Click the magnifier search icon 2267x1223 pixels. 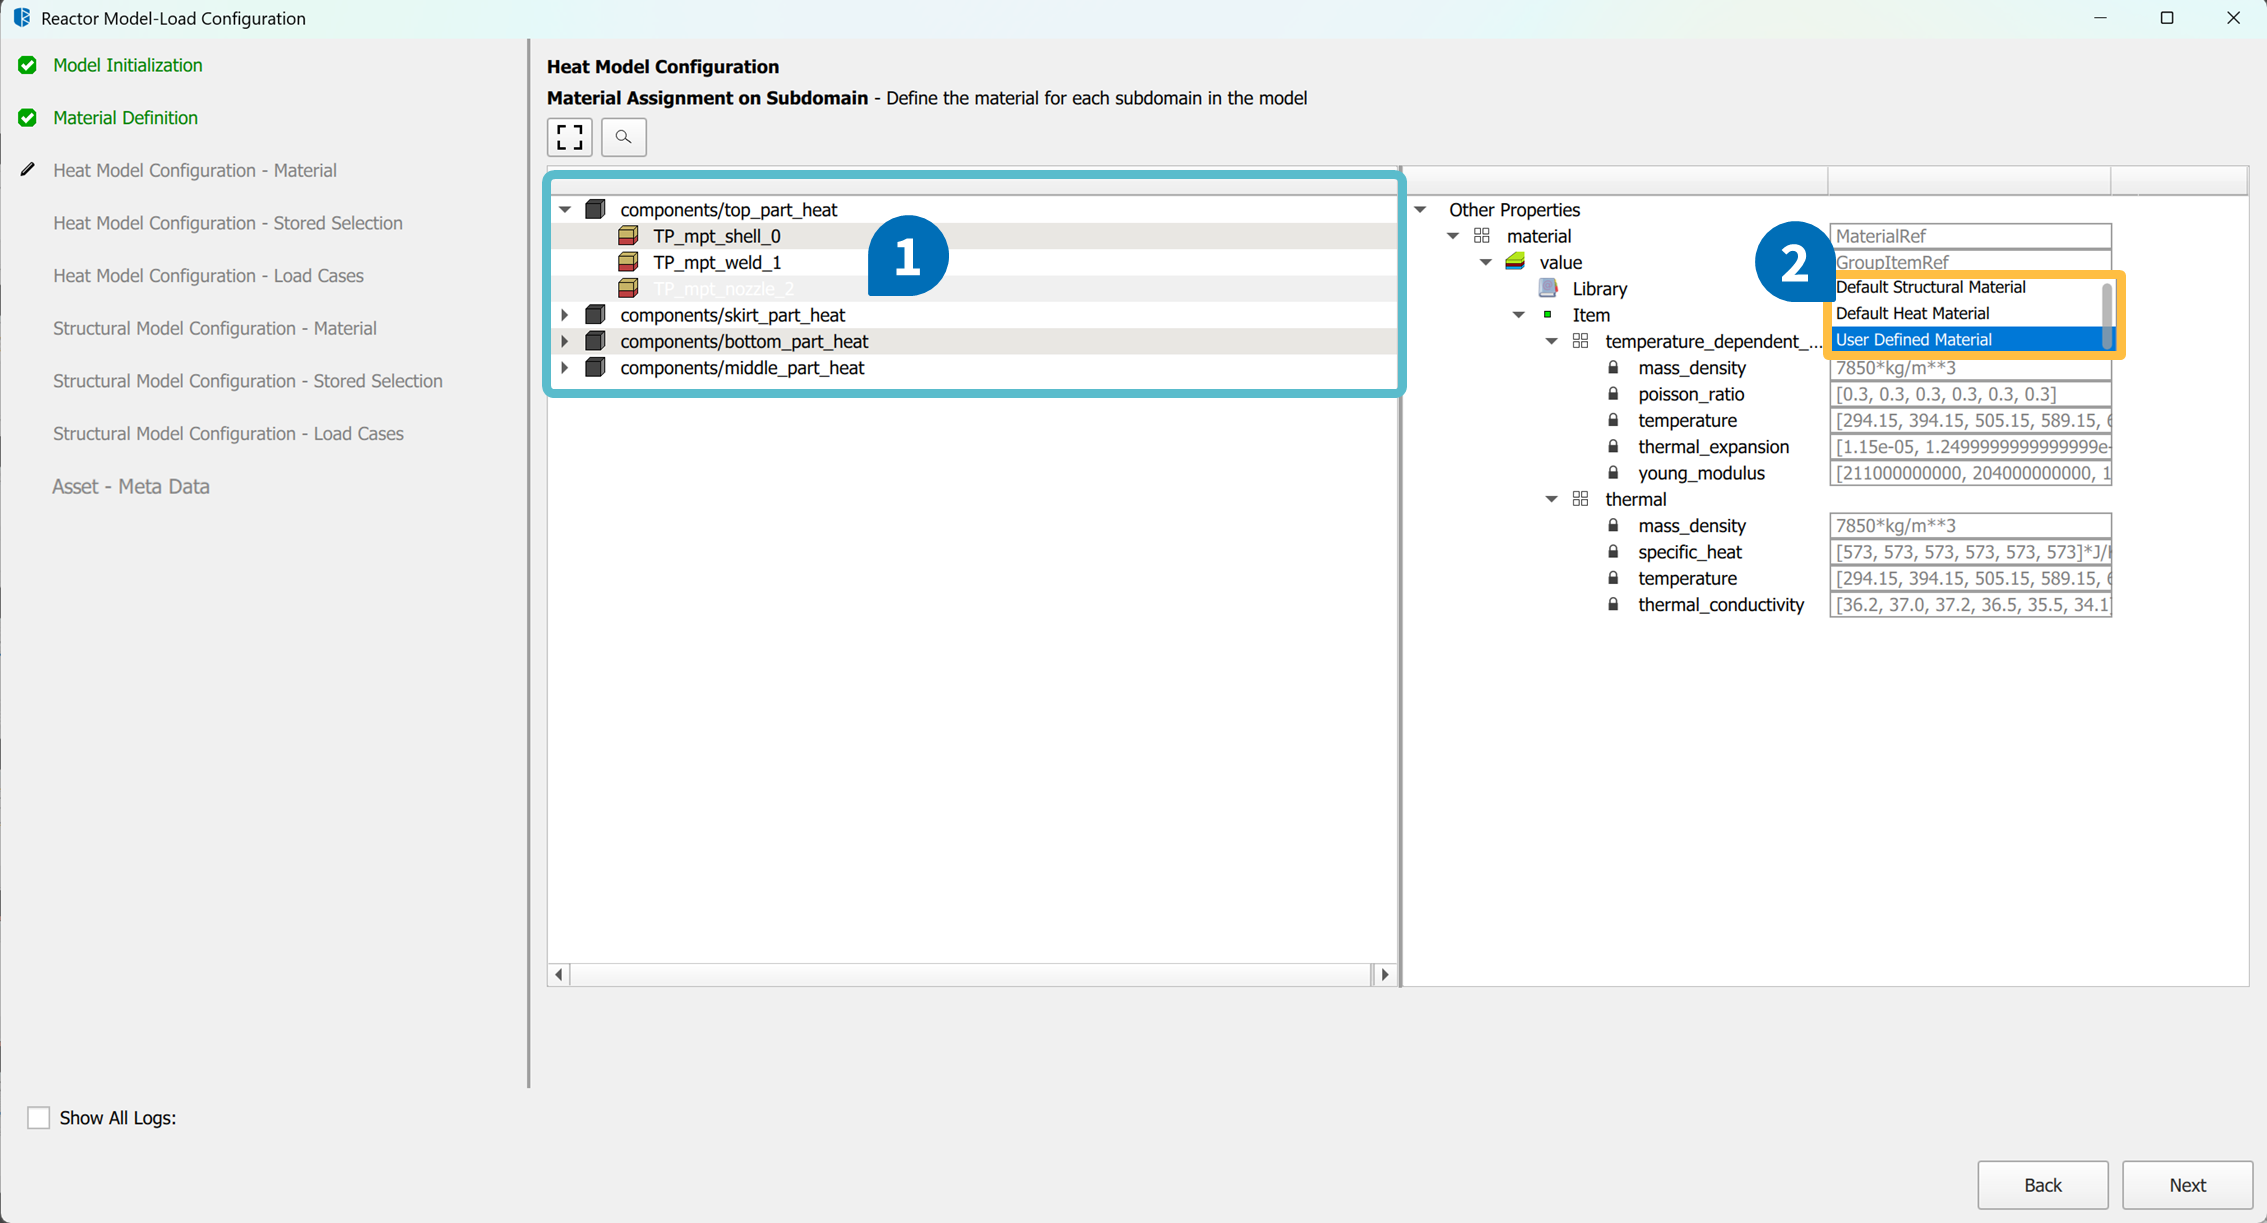tap(624, 137)
